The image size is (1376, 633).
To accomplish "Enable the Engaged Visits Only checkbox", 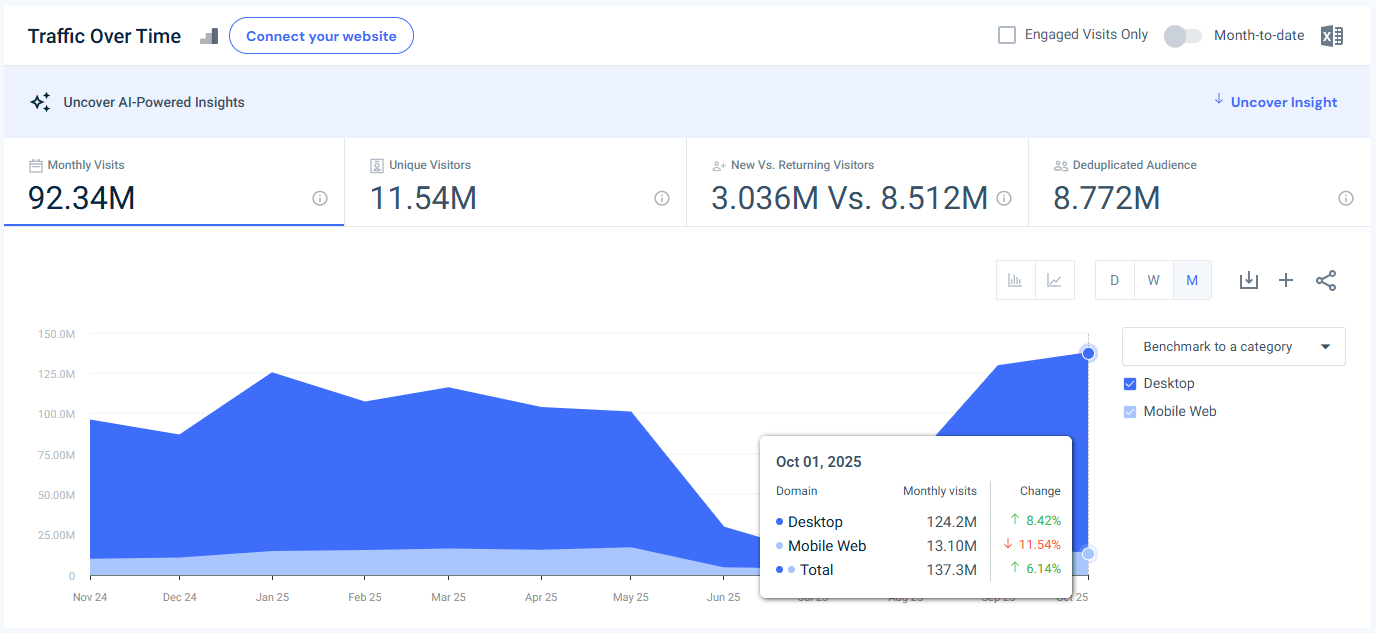I will 1006,34.
